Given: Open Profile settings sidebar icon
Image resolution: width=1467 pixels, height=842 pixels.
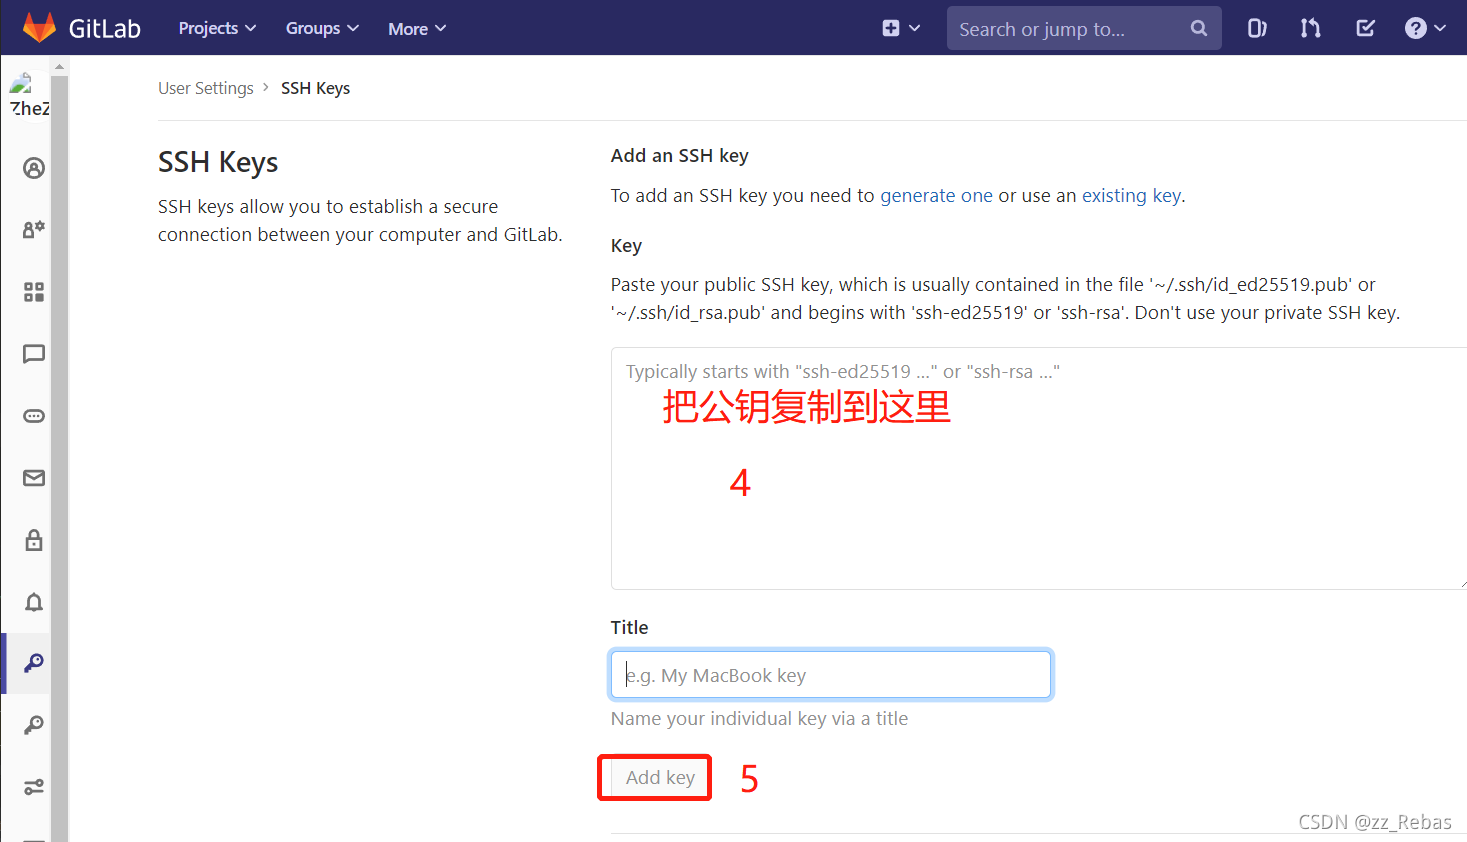Looking at the screenshot, I should tap(34, 168).
